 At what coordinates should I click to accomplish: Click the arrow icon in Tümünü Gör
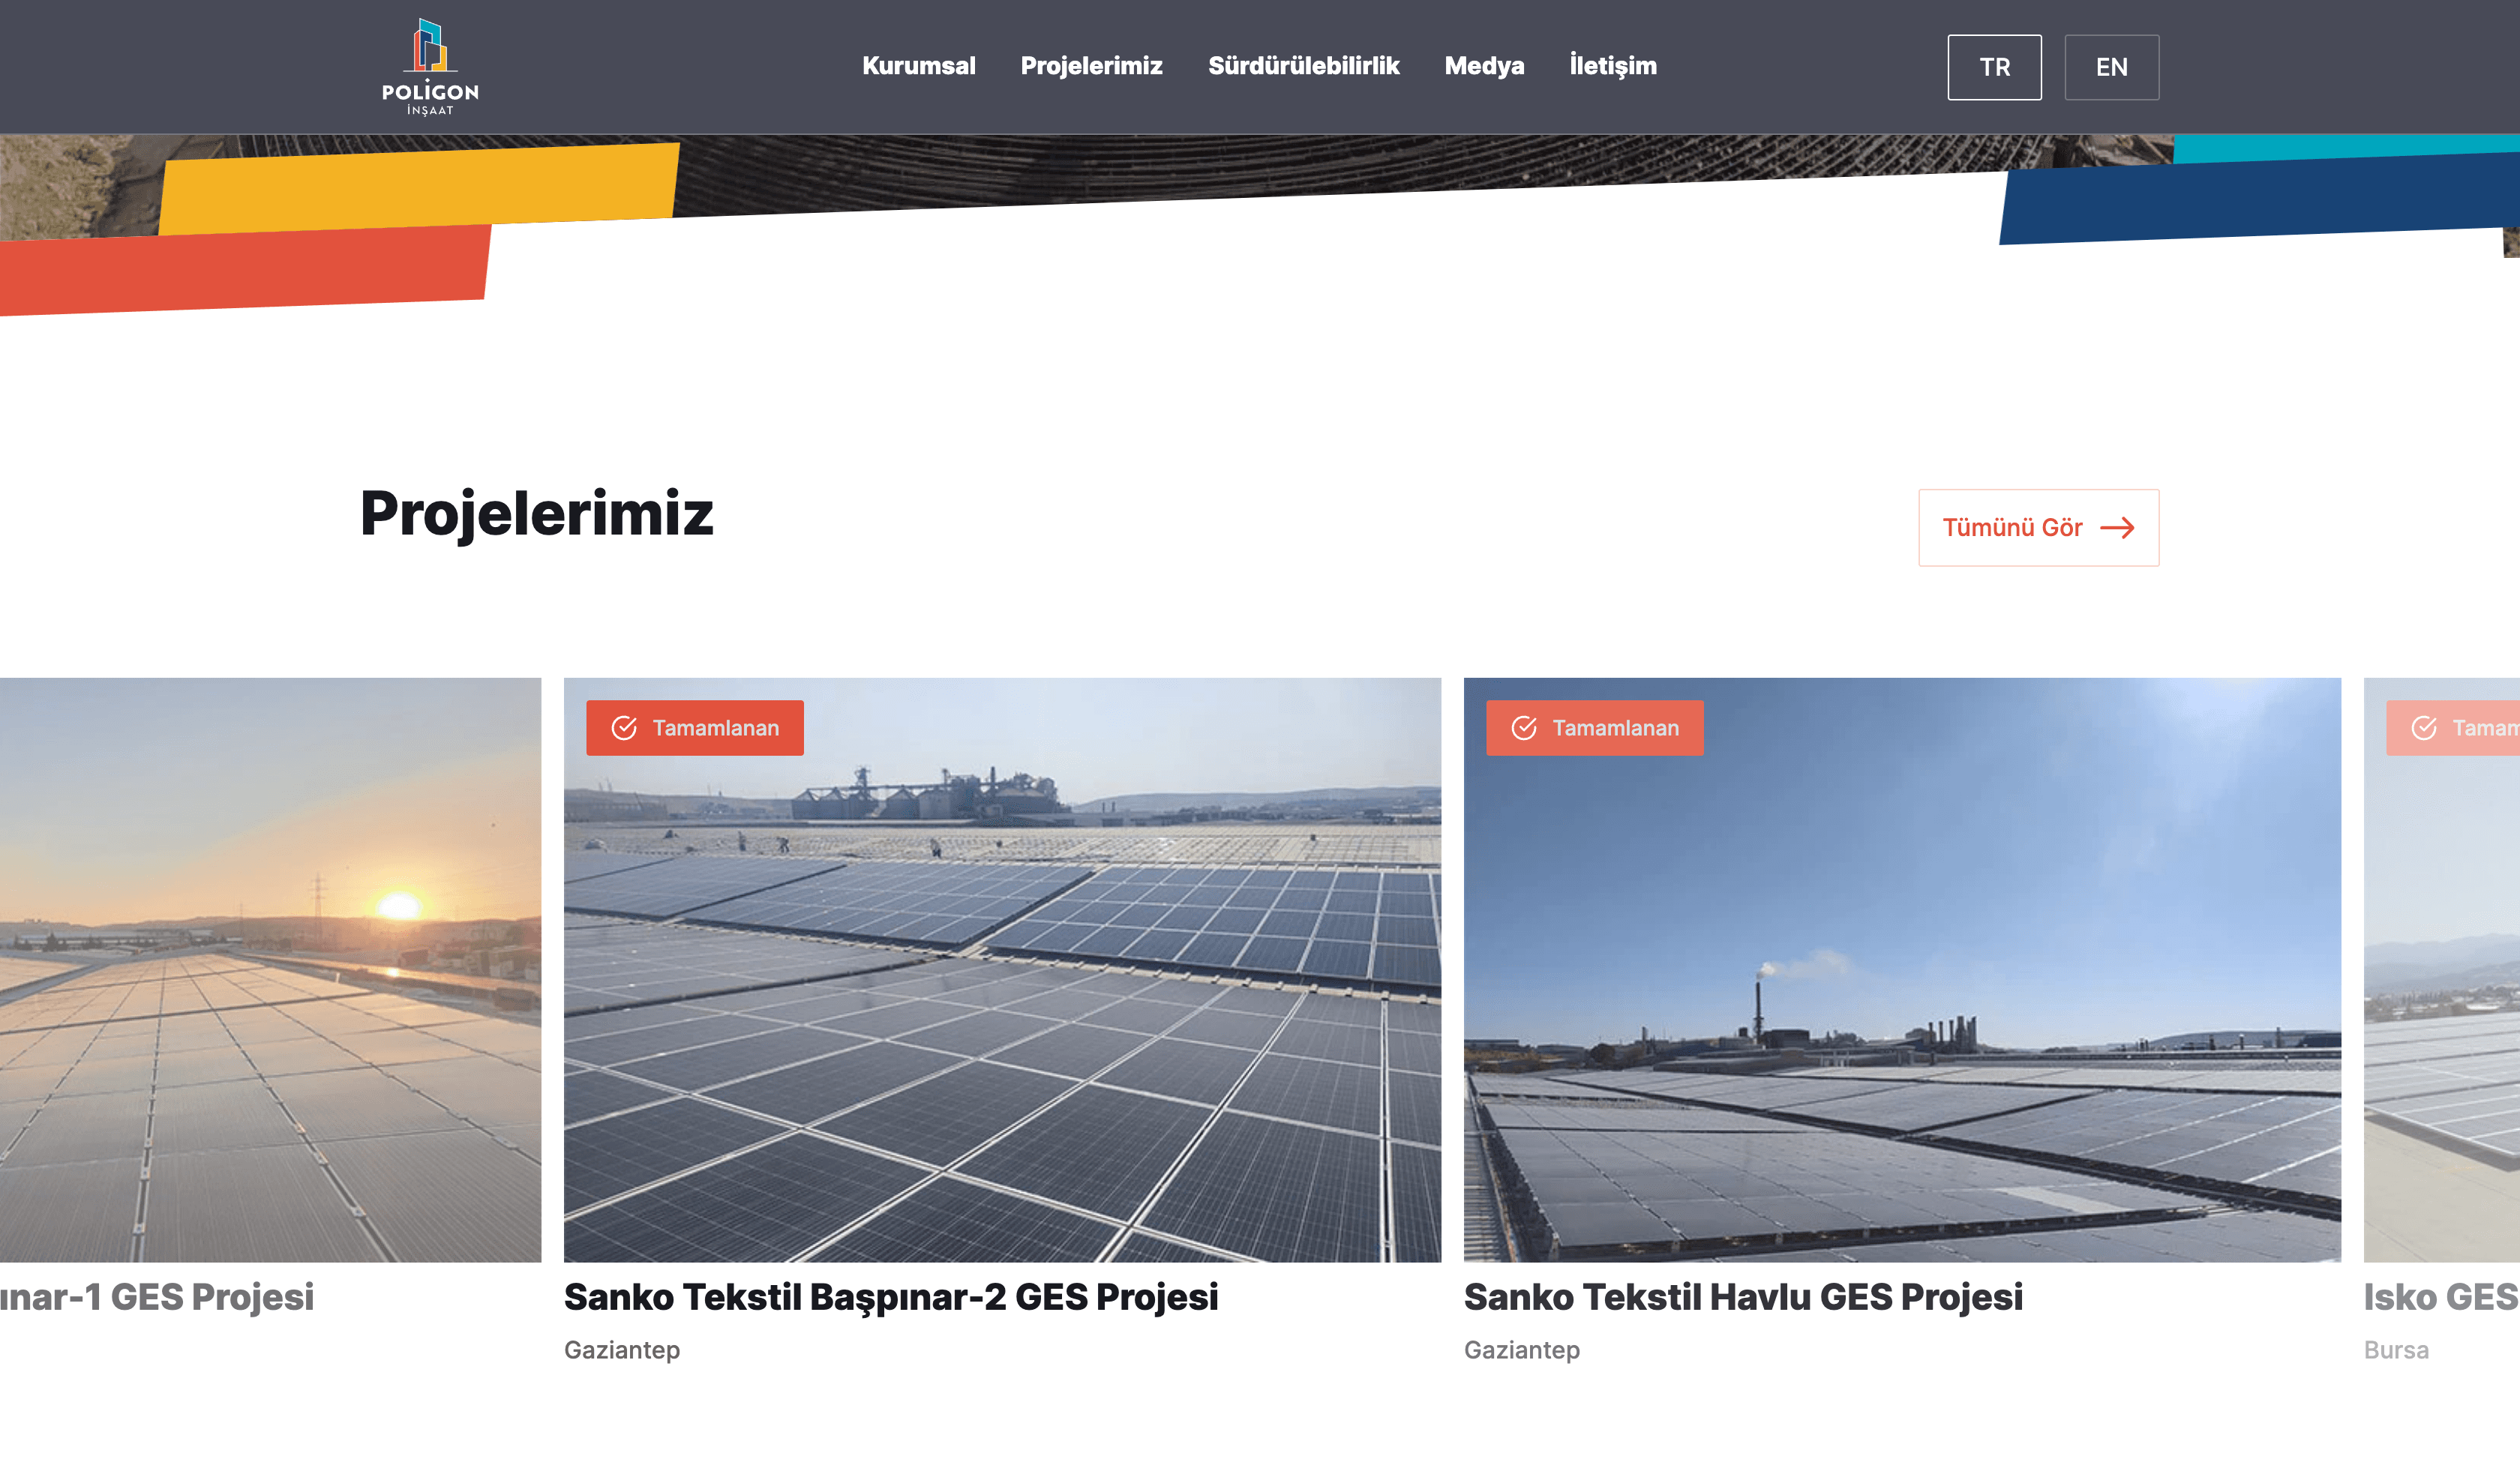pos(2117,528)
